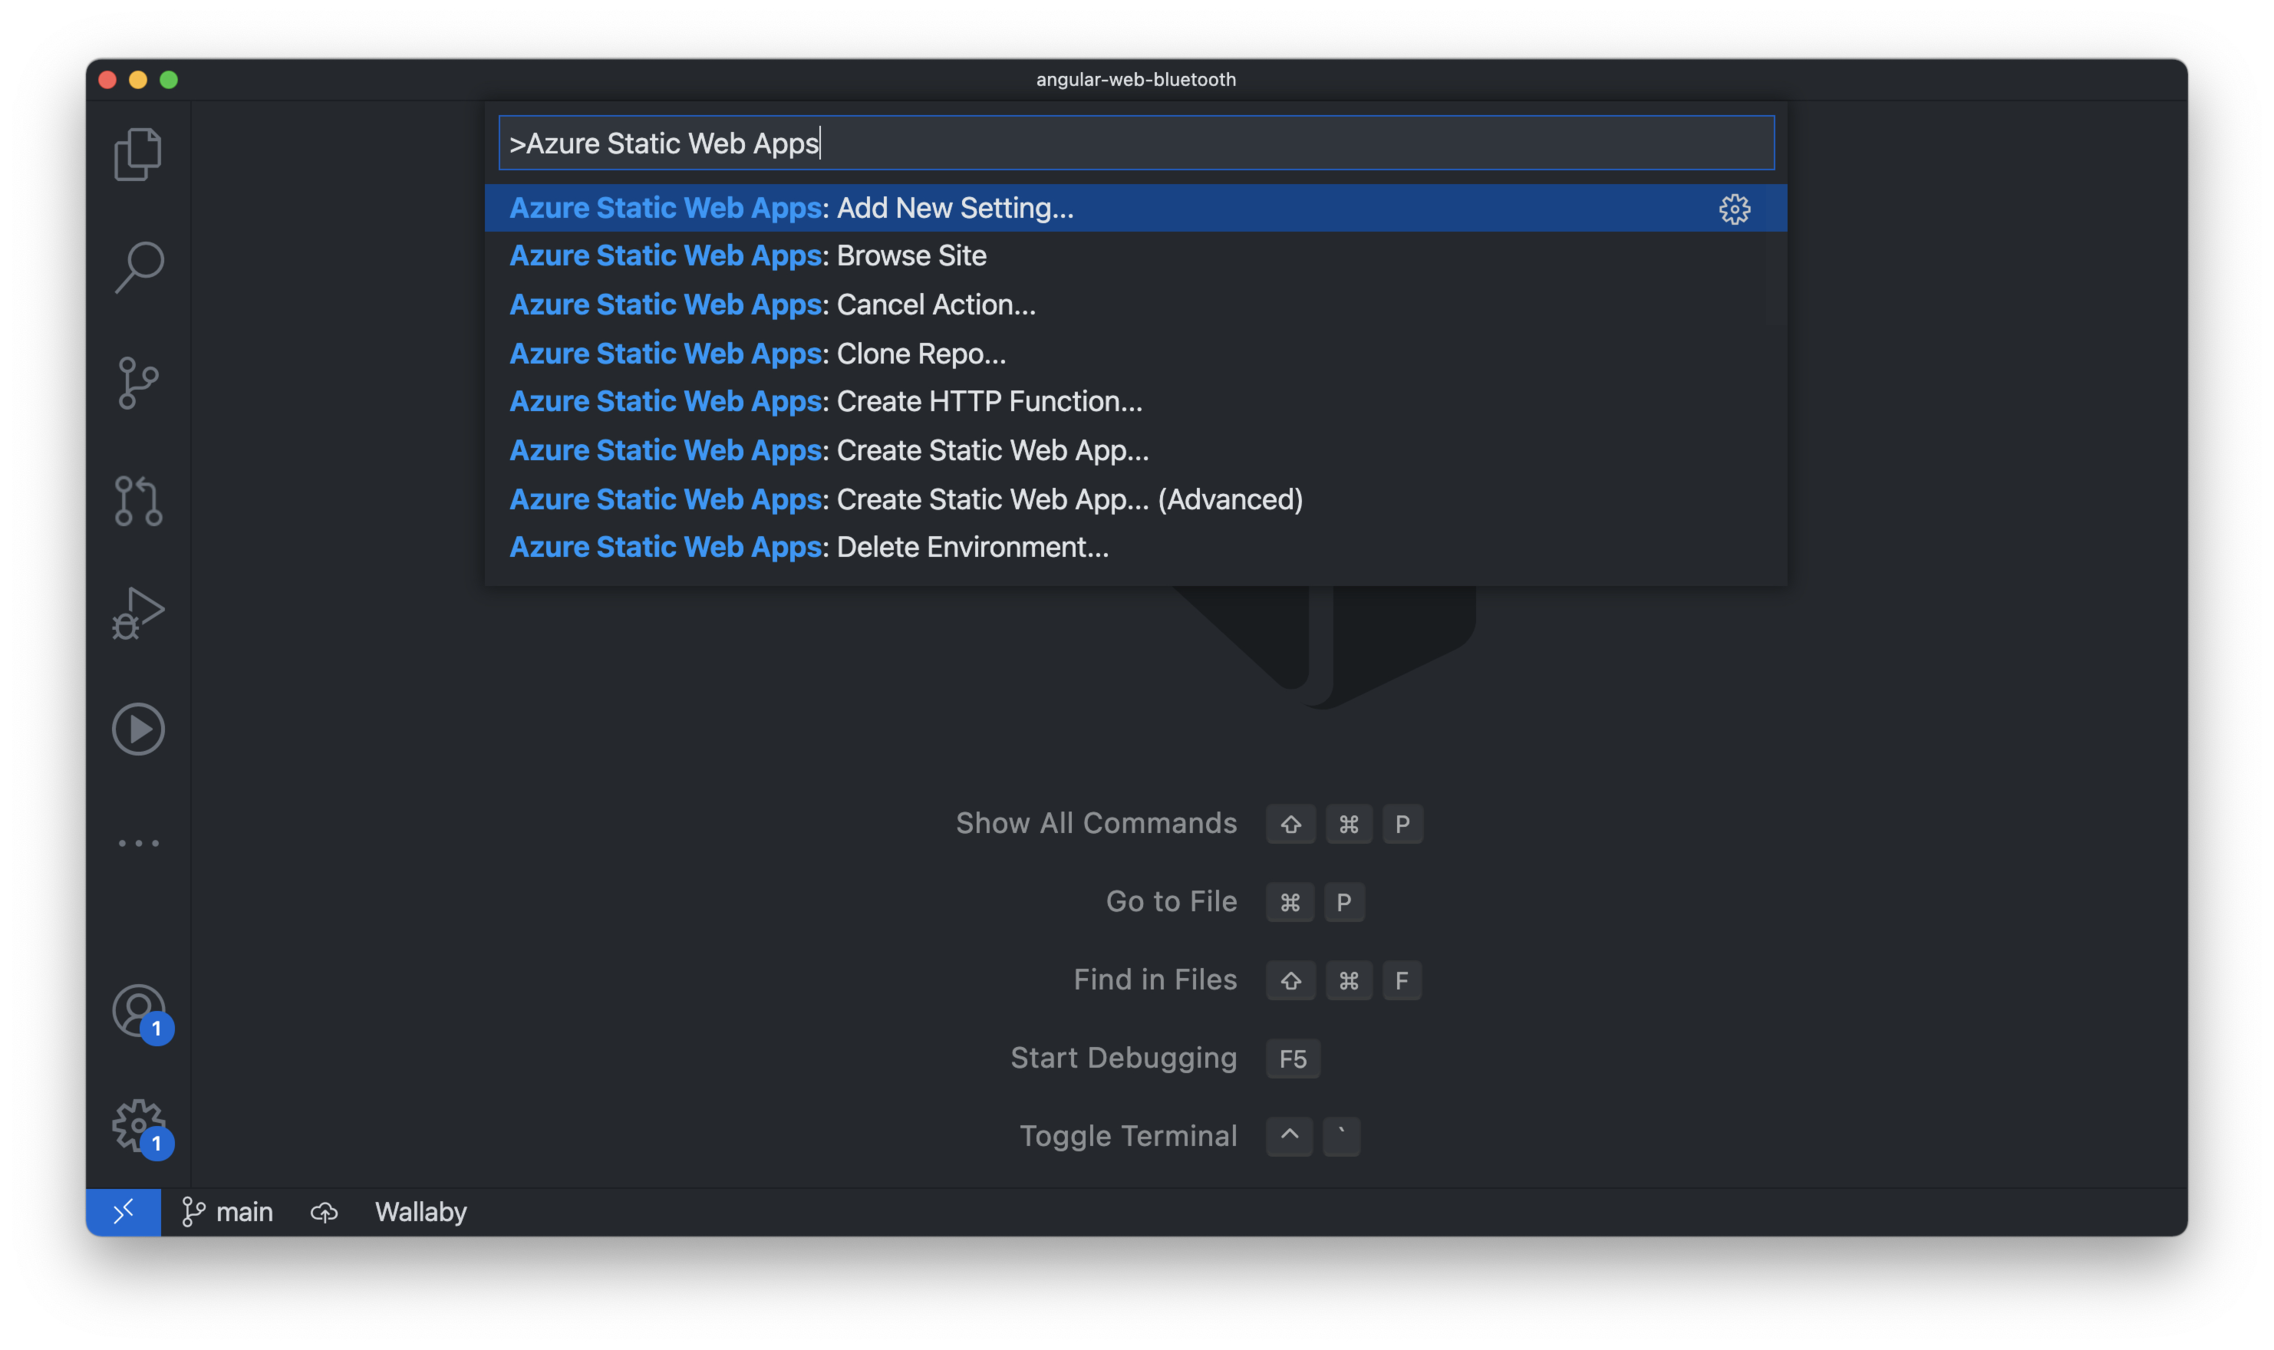2274x1350 pixels.
Task: Click the remote window indicator in status bar
Action: 123,1212
